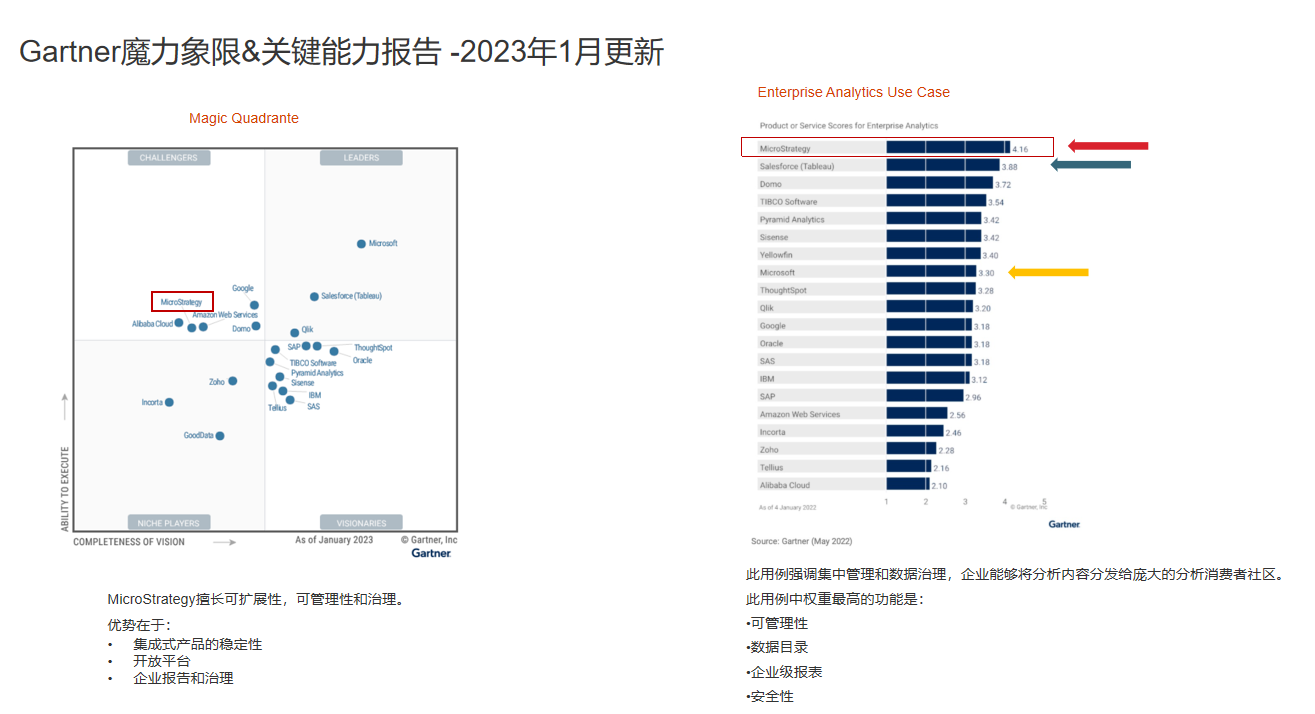Click the "COMPLETENESS OF VISION" axis label
Image resolution: width=1315 pixels, height=714 pixels.
pyautogui.click(x=129, y=542)
